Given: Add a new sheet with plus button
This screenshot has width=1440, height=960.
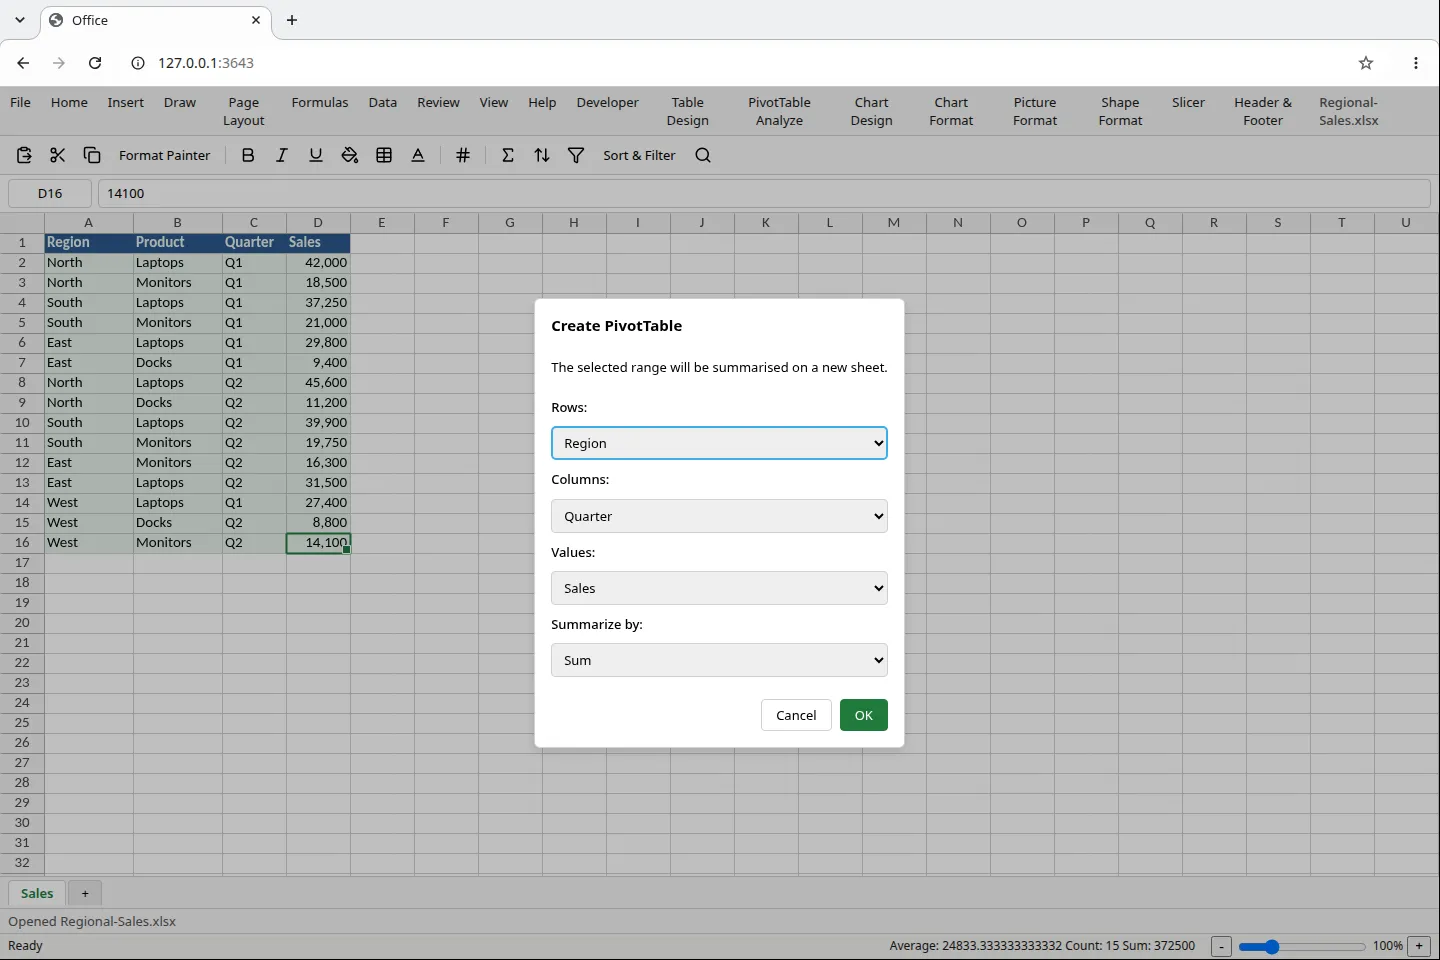Looking at the screenshot, I should (85, 894).
